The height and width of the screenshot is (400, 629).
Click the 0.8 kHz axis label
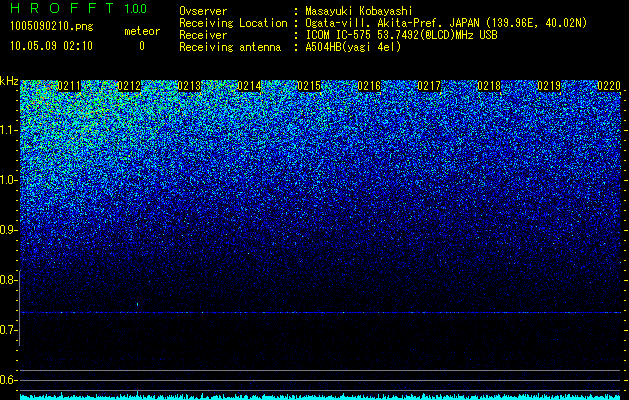pos(9,280)
